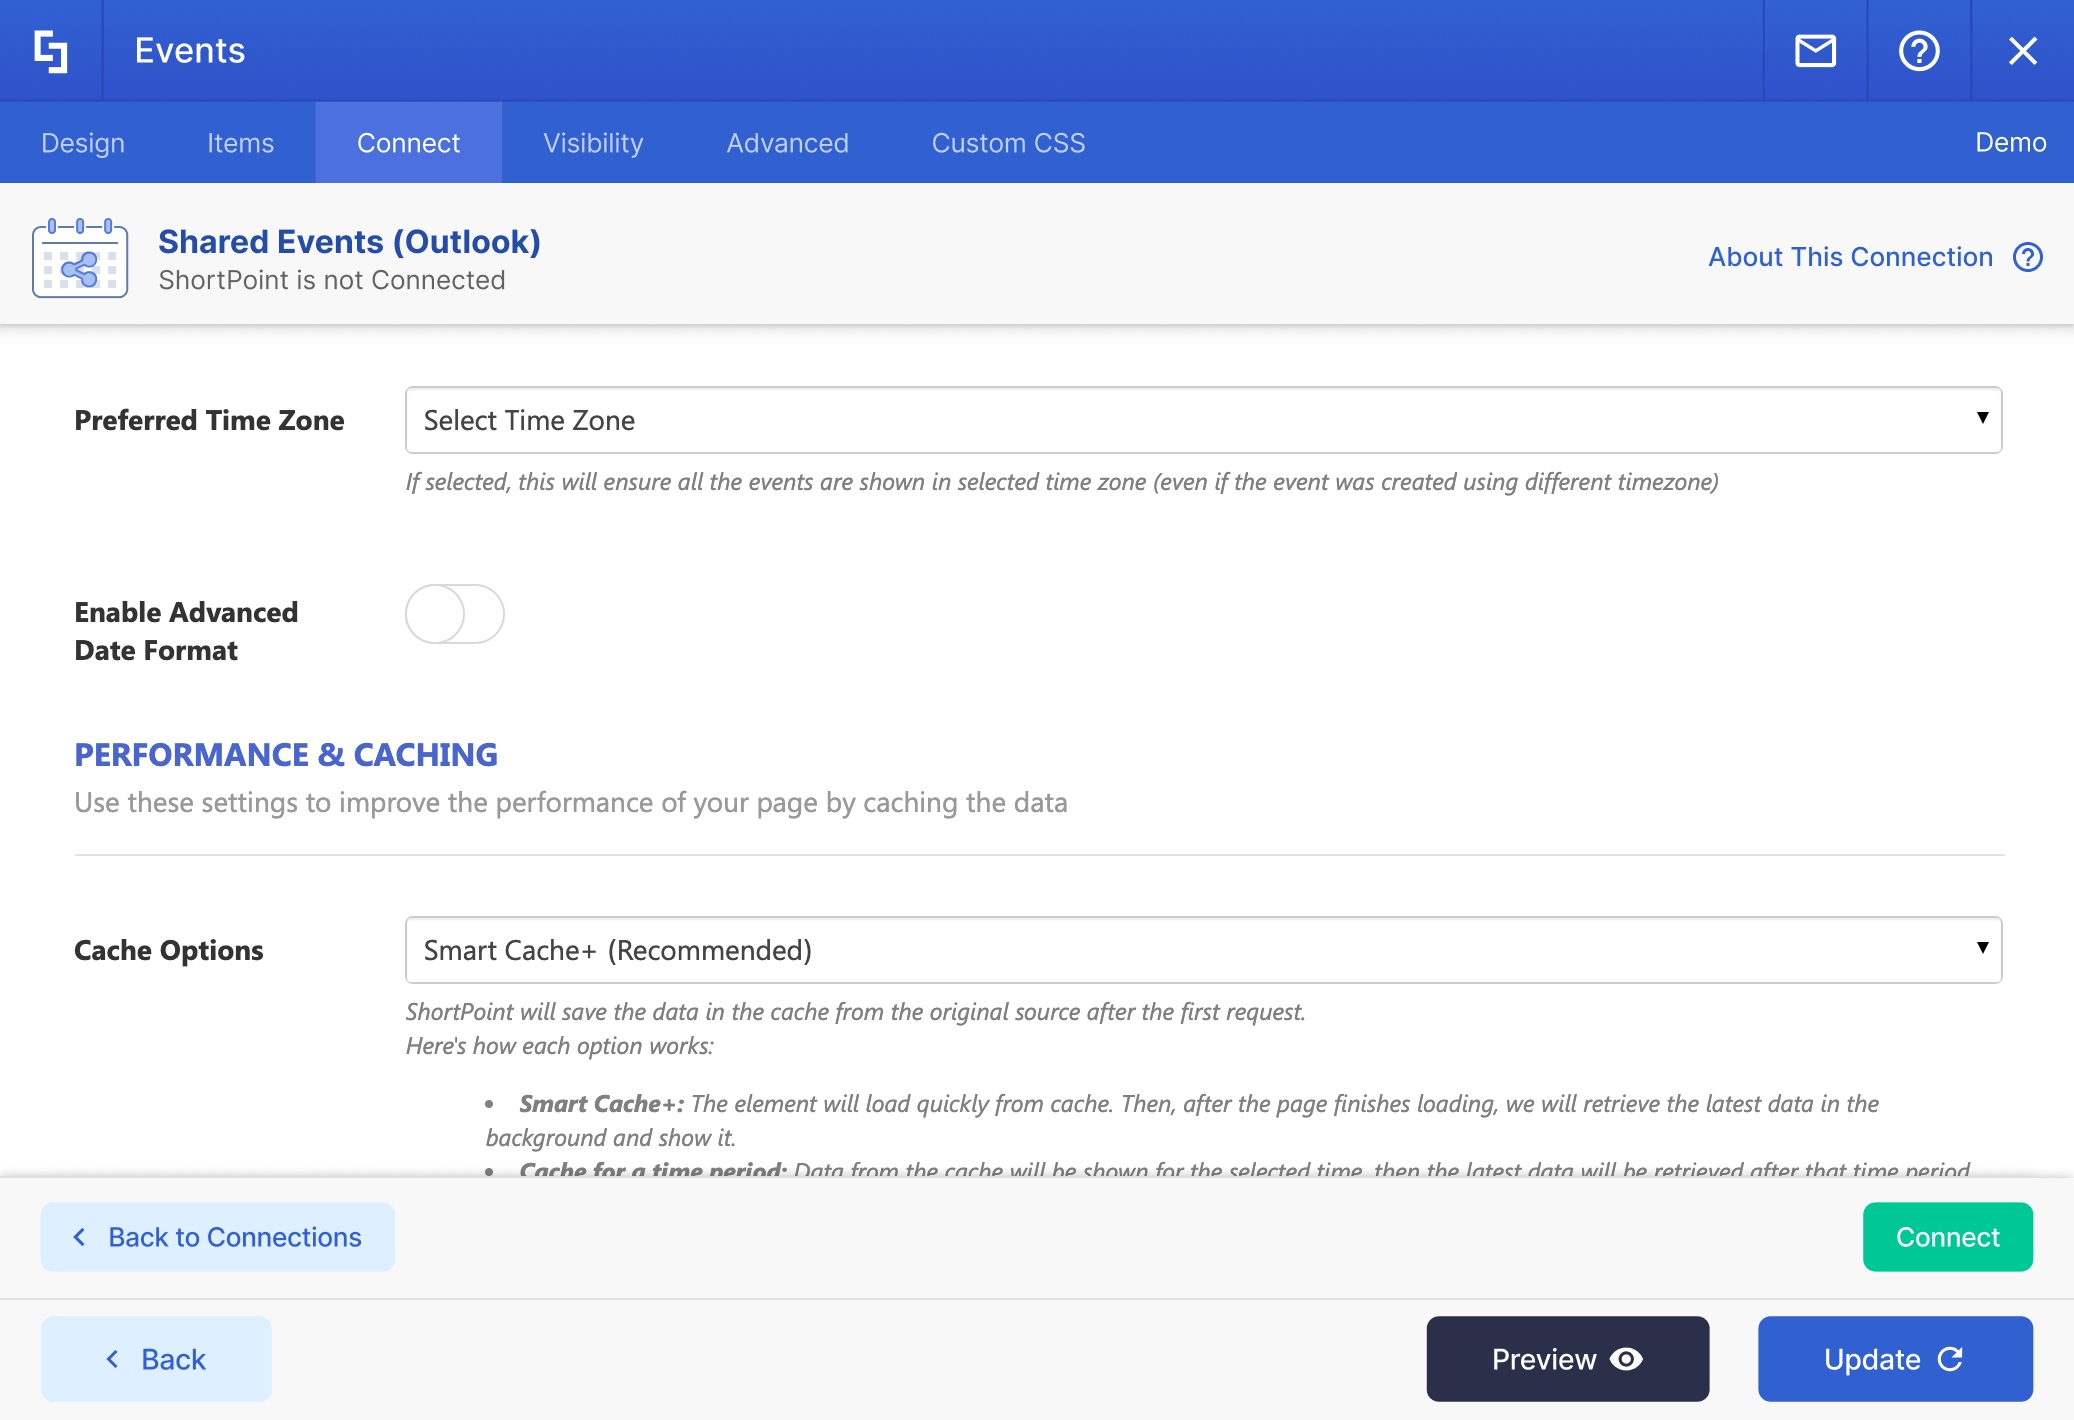This screenshot has width=2074, height=1420.
Task: Click the Cache Options dropdown arrow
Action: coord(1982,948)
